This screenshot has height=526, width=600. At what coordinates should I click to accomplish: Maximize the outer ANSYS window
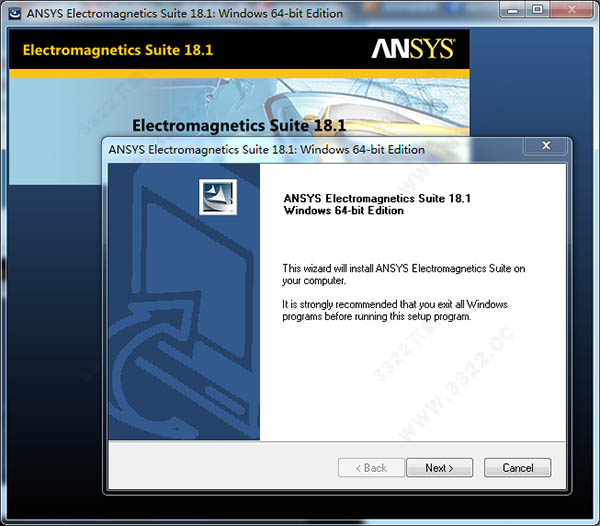[538, 10]
